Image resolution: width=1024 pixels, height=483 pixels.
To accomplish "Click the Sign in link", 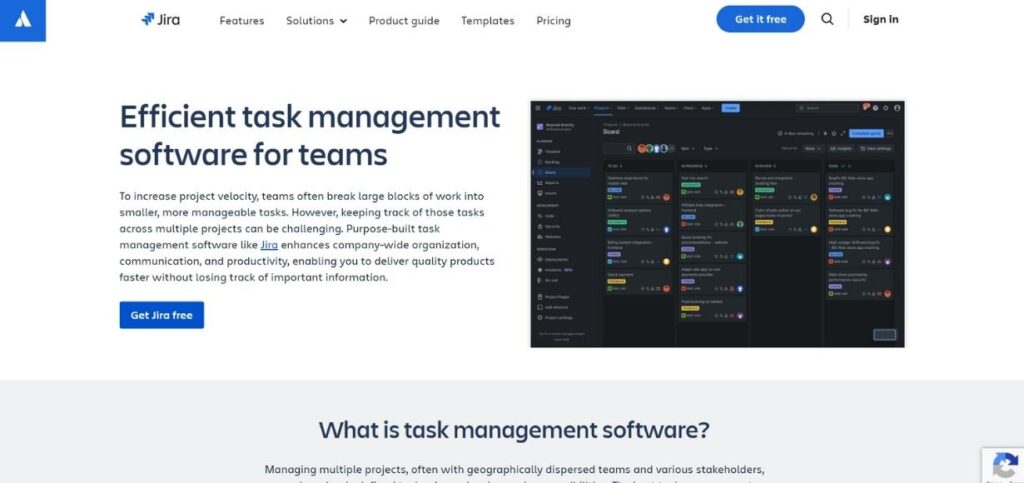I will pyautogui.click(x=880, y=20).
